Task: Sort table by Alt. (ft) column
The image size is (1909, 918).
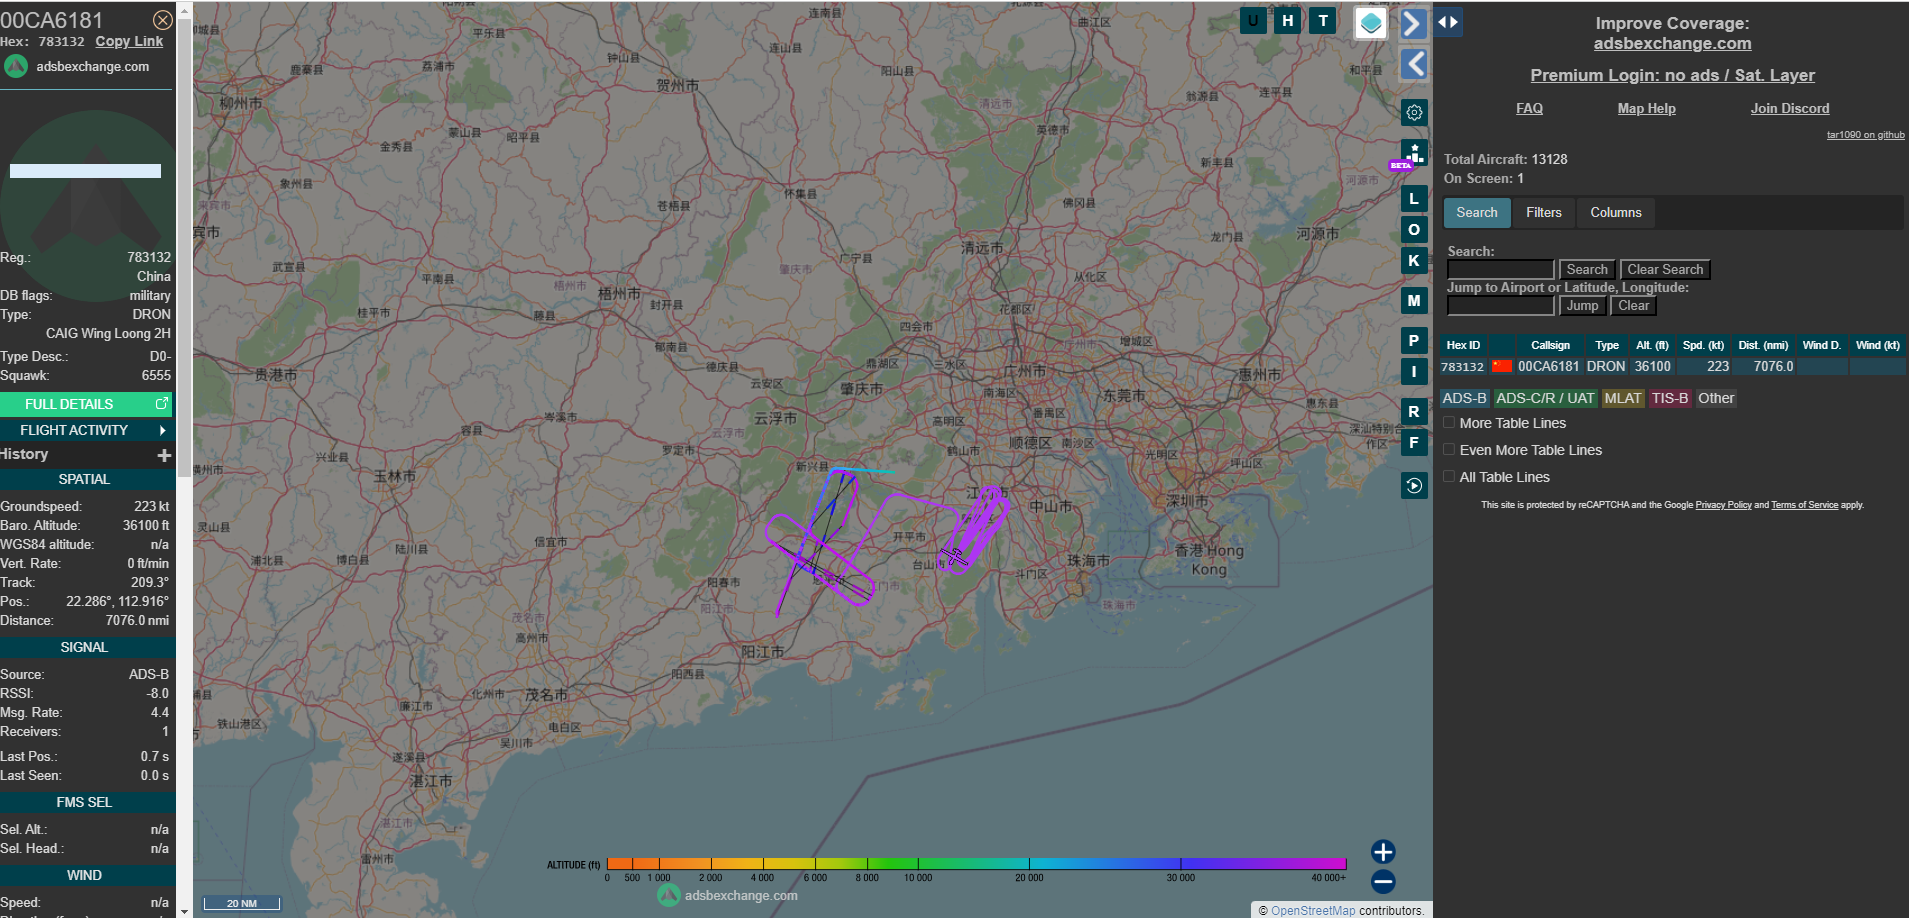Action: 1652,345
